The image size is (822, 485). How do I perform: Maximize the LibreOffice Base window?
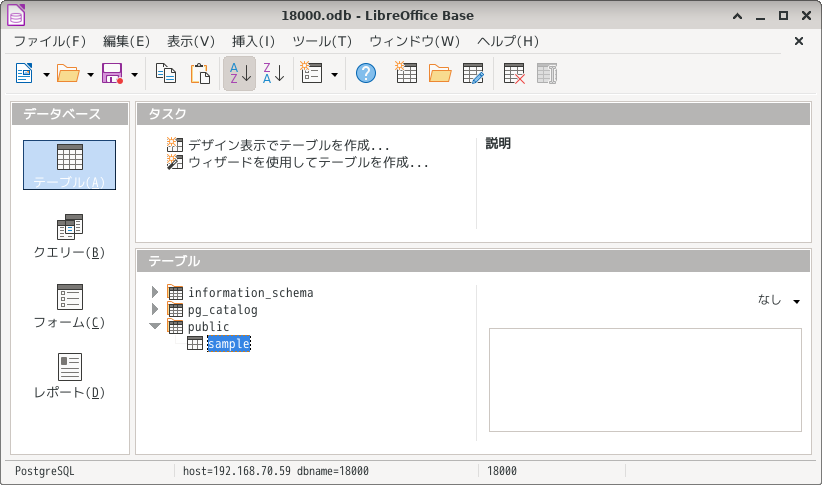tap(783, 16)
